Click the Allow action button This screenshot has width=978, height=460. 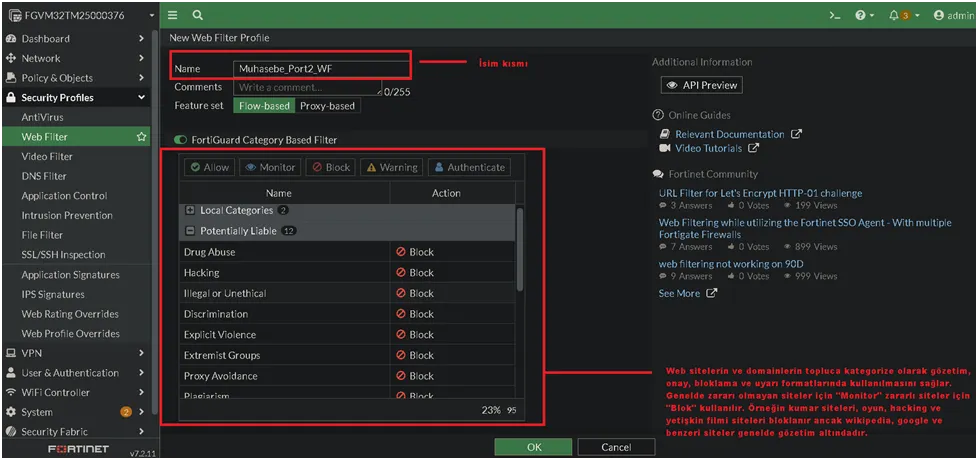(210, 167)
